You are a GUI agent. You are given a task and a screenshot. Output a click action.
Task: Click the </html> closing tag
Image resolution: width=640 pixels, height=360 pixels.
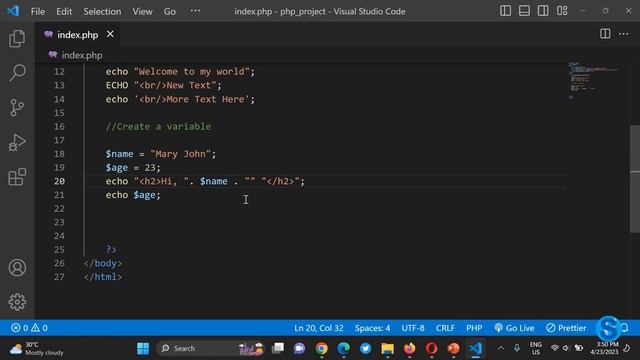point(102,277)
